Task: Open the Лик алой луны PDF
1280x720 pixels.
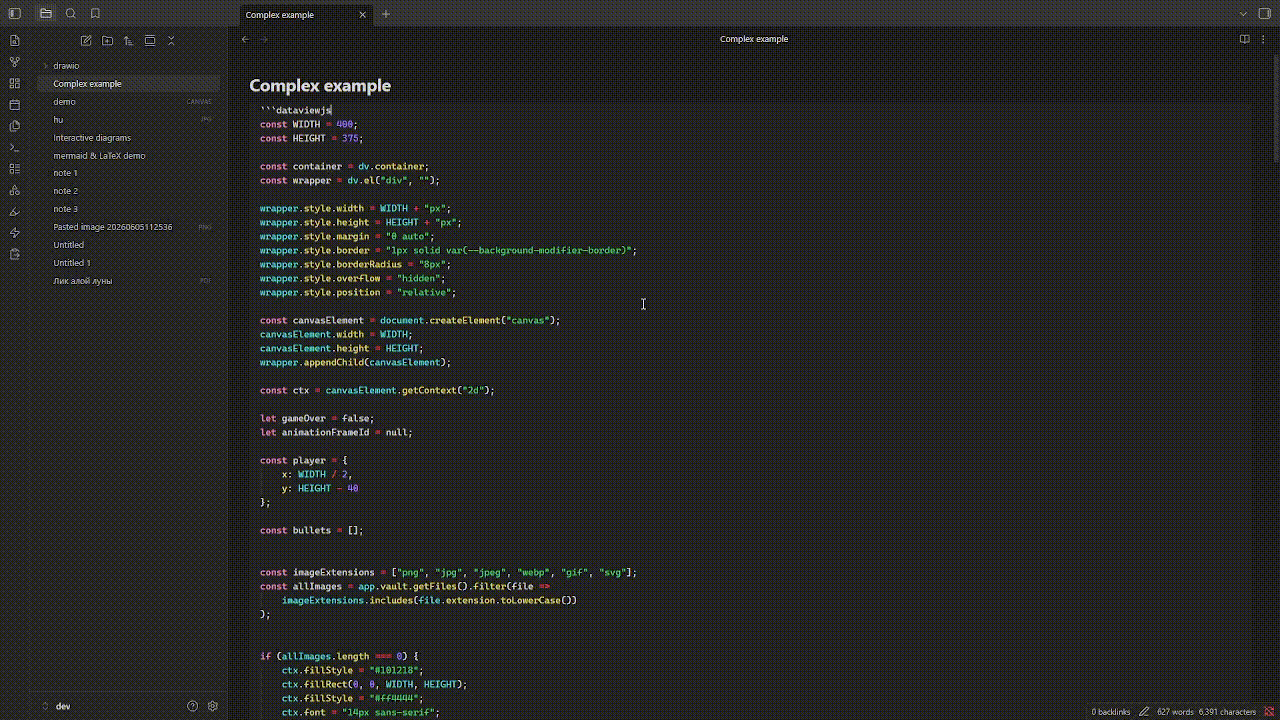Action: 128,281
